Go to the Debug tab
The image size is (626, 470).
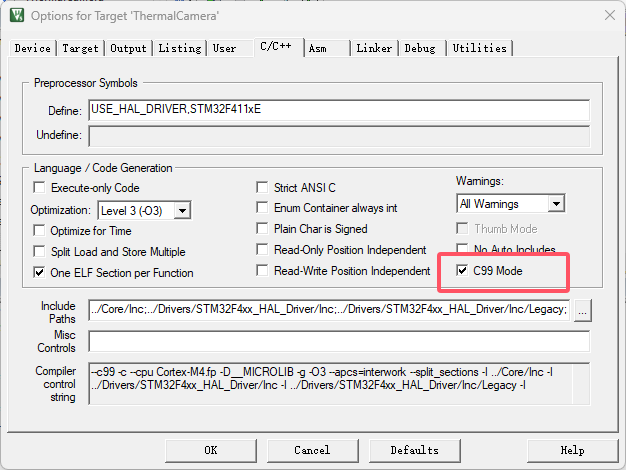(x=420, y=48)
